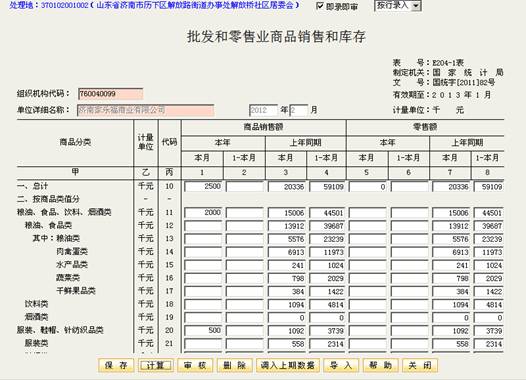The width and height of the screenshot is (526, 380).
Task: Click the 关闭 button
Action: tap(420, 365)
